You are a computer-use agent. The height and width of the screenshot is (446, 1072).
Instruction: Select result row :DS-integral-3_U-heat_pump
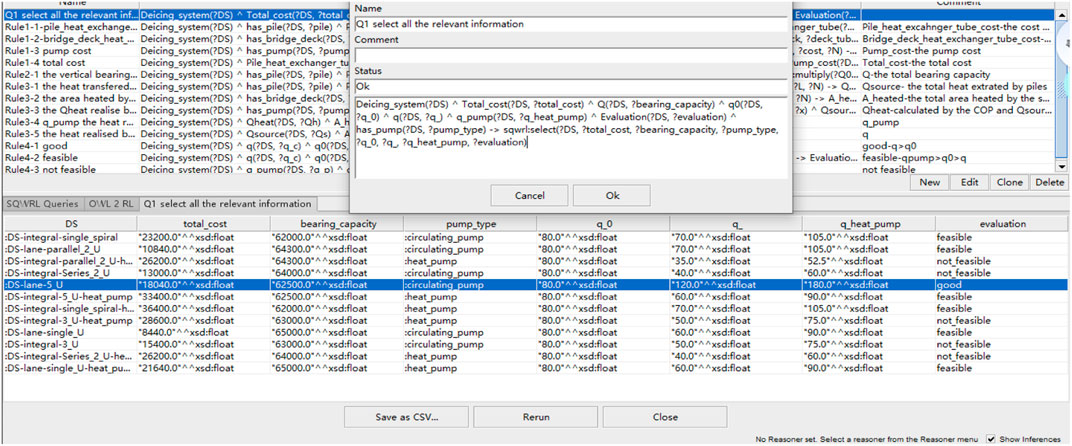click(535, 320)
